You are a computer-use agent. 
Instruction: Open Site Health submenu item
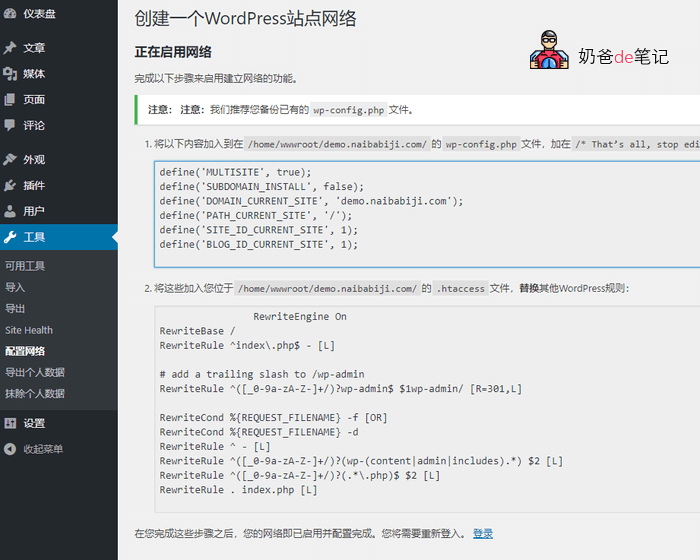pos(29,330)
